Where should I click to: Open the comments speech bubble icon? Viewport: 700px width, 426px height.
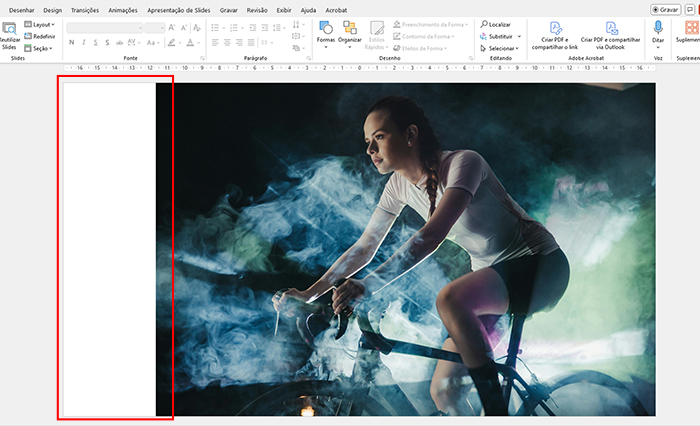click(690, 9)
